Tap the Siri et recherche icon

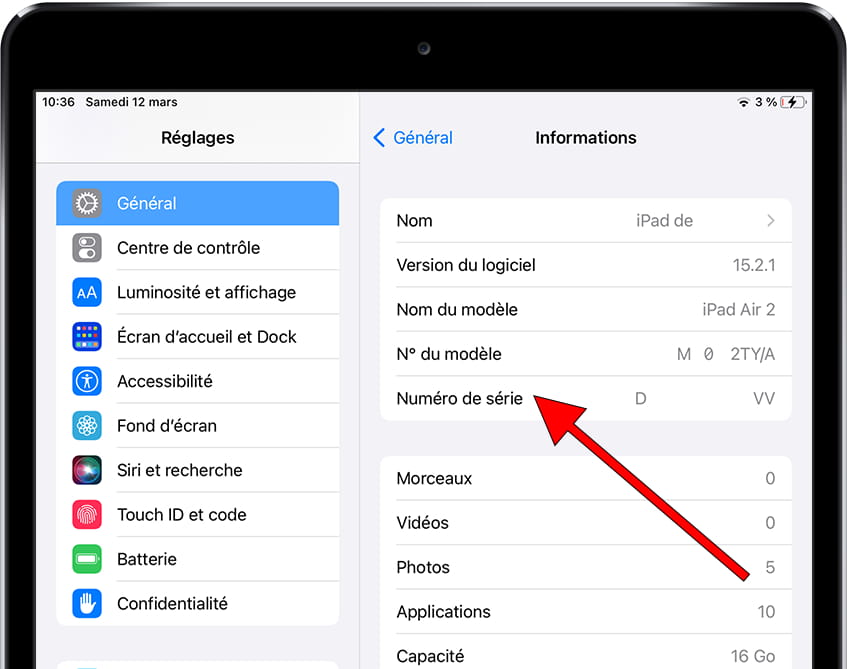click(87, 470)
